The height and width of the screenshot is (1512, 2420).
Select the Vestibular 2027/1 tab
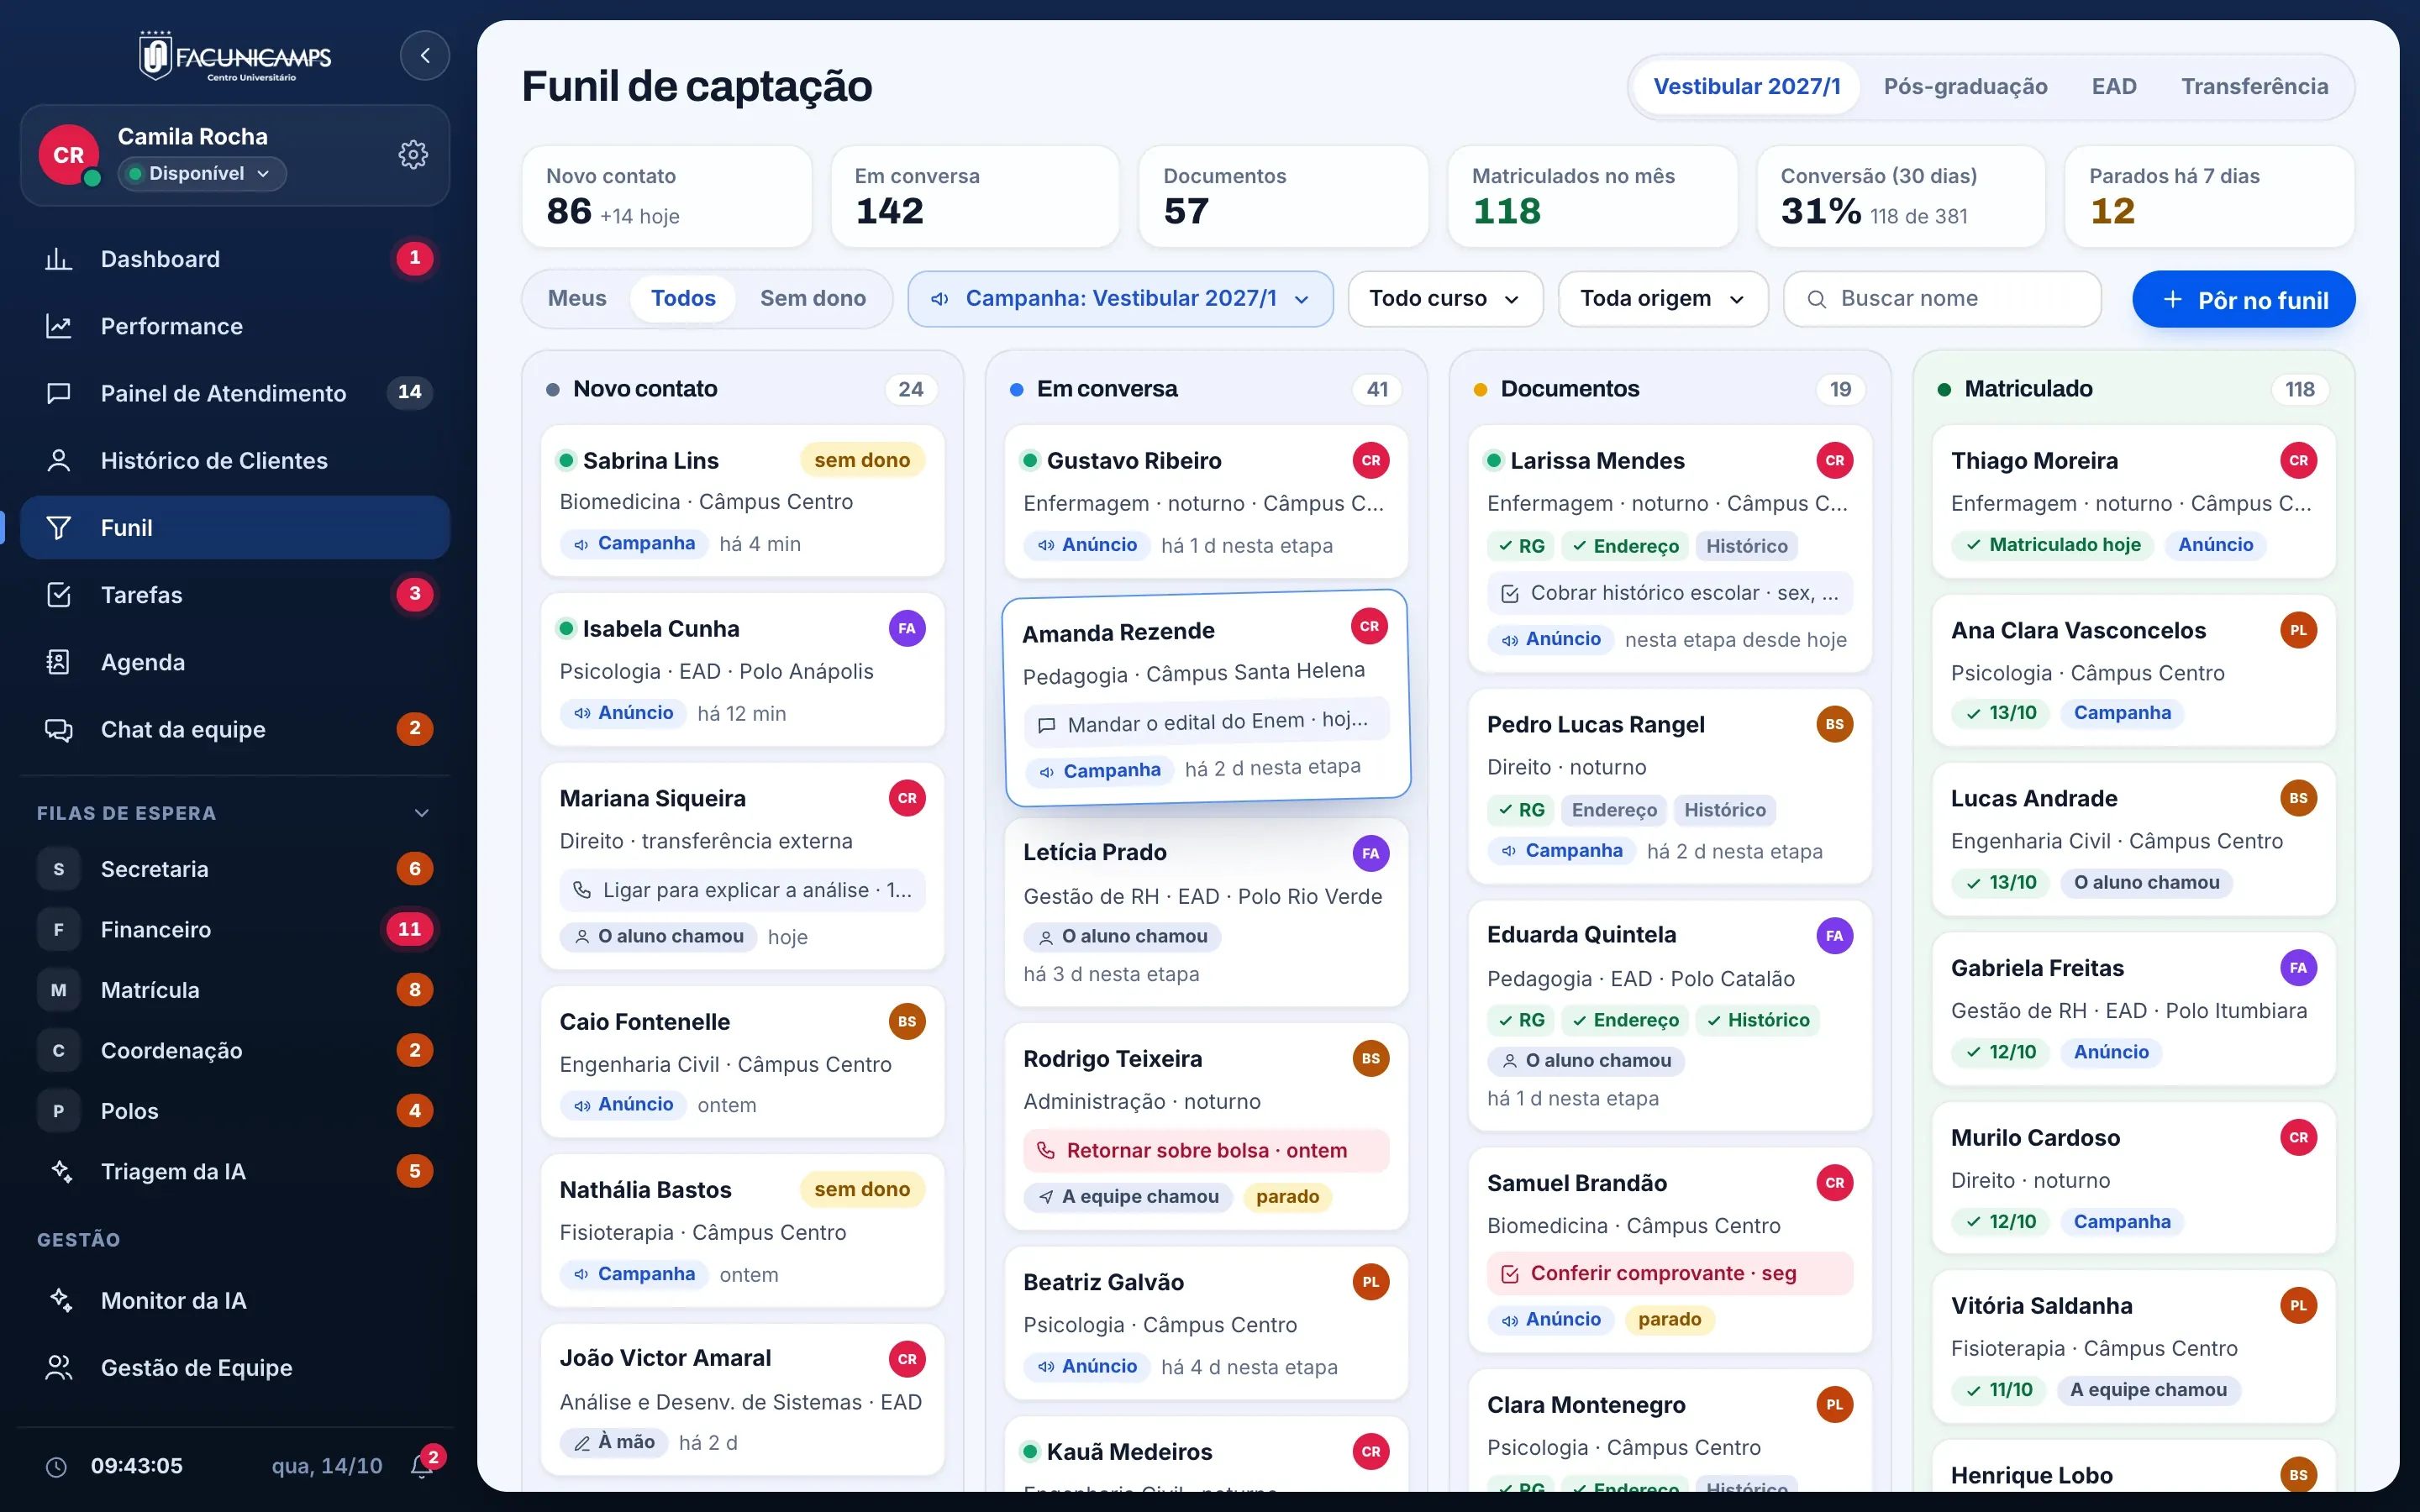(1747, 87)
